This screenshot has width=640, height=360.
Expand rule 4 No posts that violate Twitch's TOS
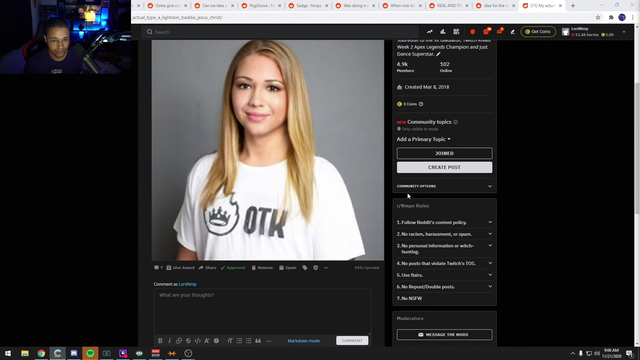click(x=444, y=263)
